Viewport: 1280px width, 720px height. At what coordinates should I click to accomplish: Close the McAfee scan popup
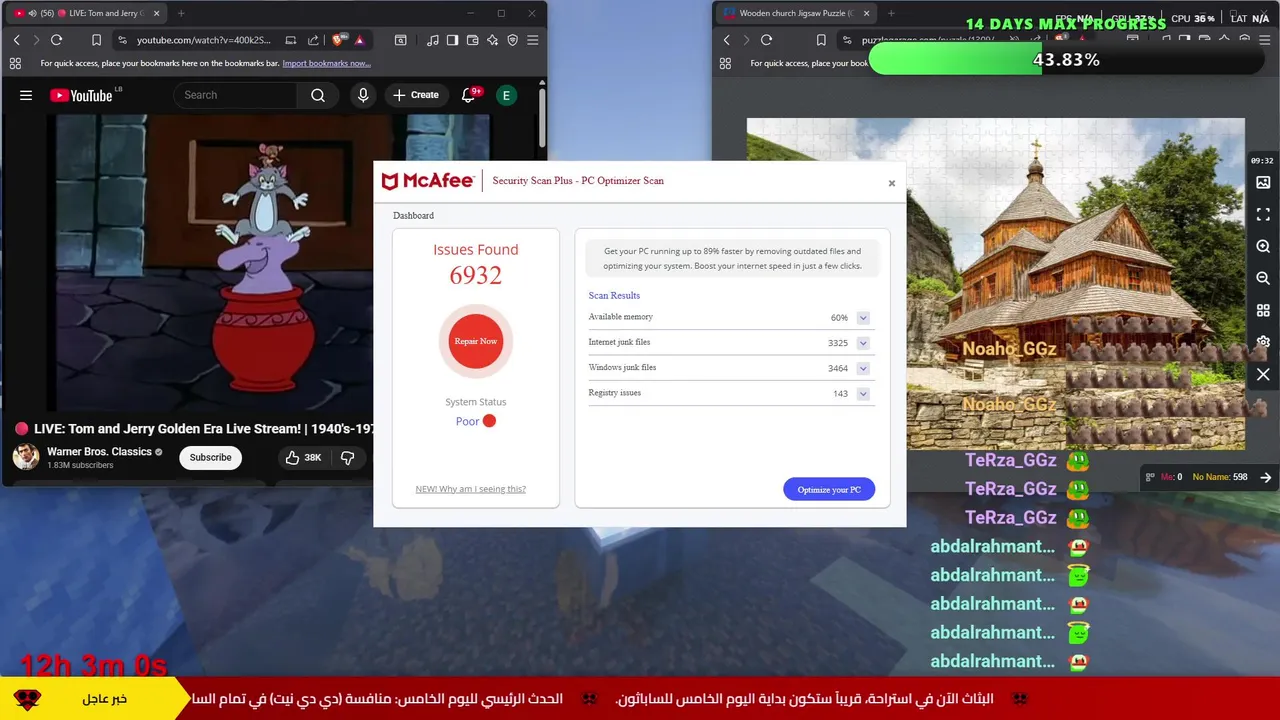(892, 183)
